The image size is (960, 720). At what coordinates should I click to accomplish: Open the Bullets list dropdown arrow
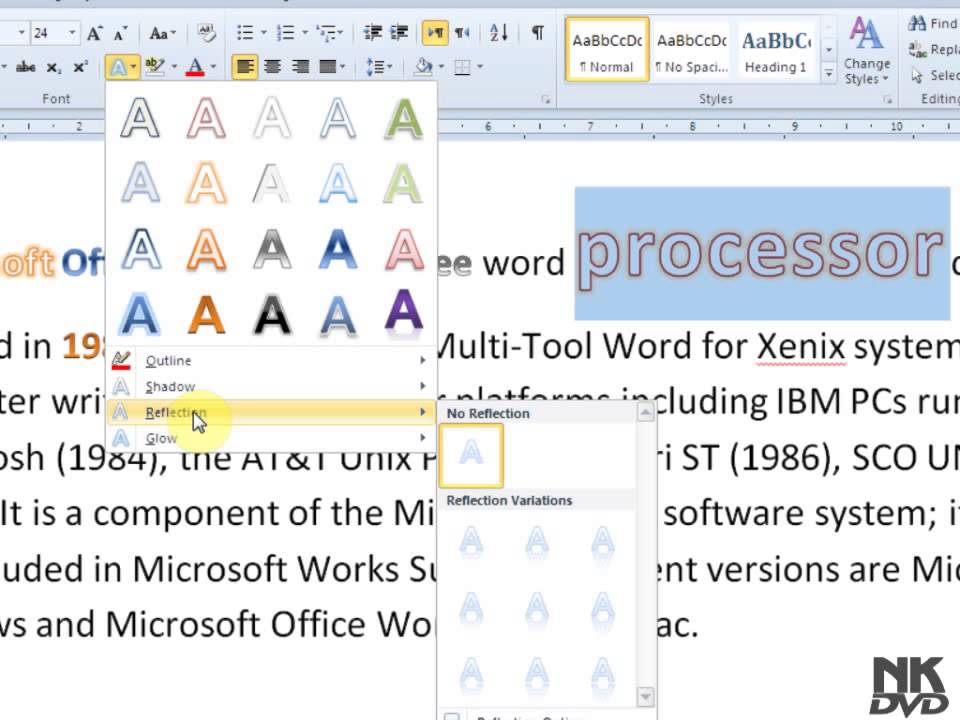(x=264, y=32)
